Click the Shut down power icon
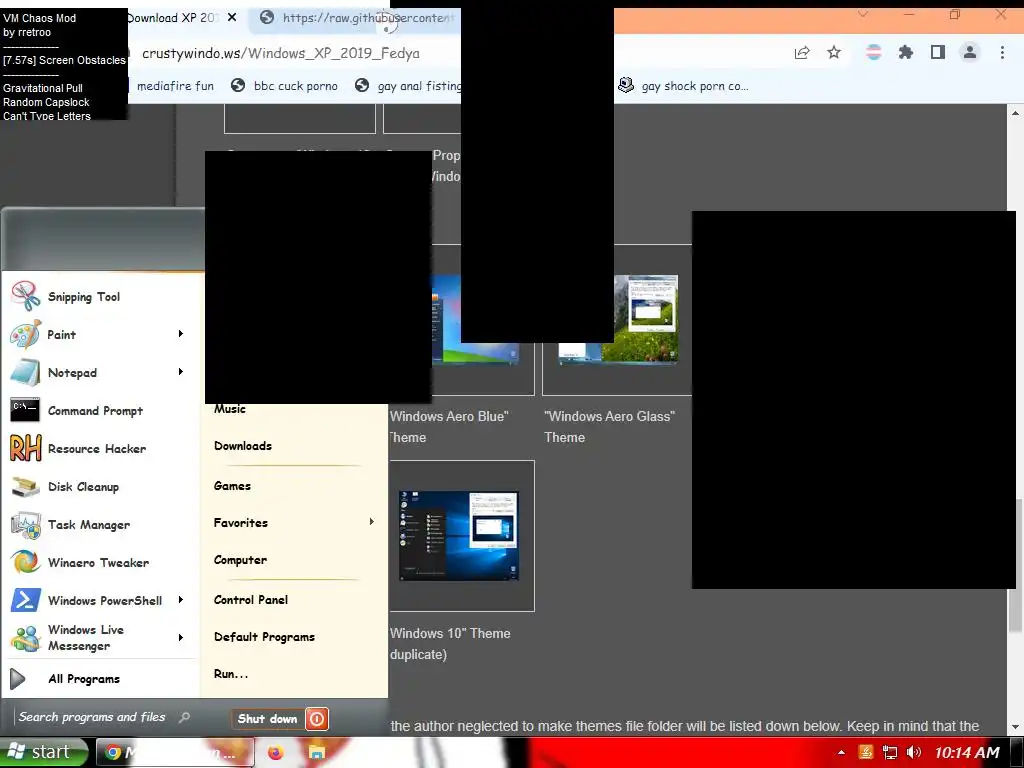The height and width of the screenshot is (768, 1024). (x=317, y=719)
